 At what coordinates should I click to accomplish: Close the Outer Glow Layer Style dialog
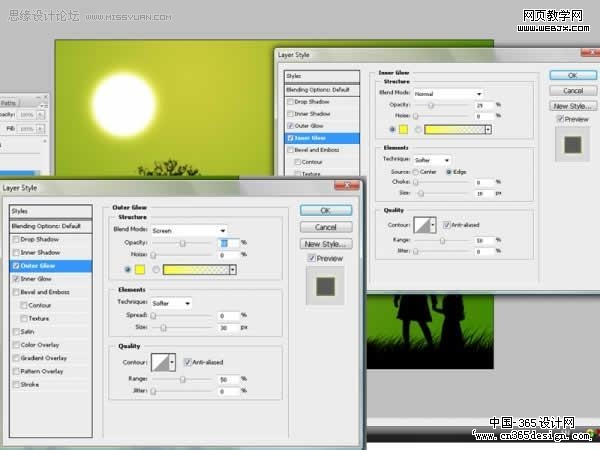(347, 186)
